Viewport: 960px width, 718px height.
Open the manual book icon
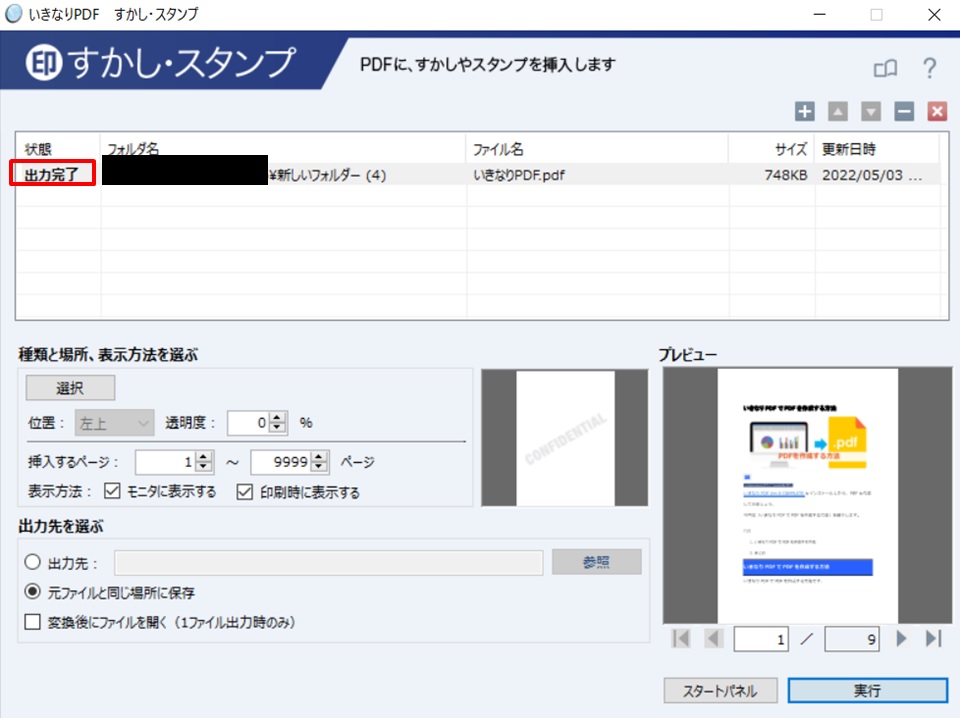(885, 68)
